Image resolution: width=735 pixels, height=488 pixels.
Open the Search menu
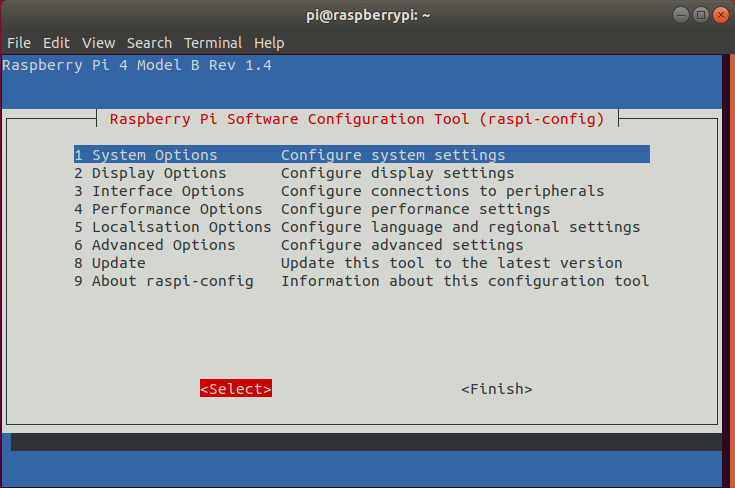coord(150,43)
